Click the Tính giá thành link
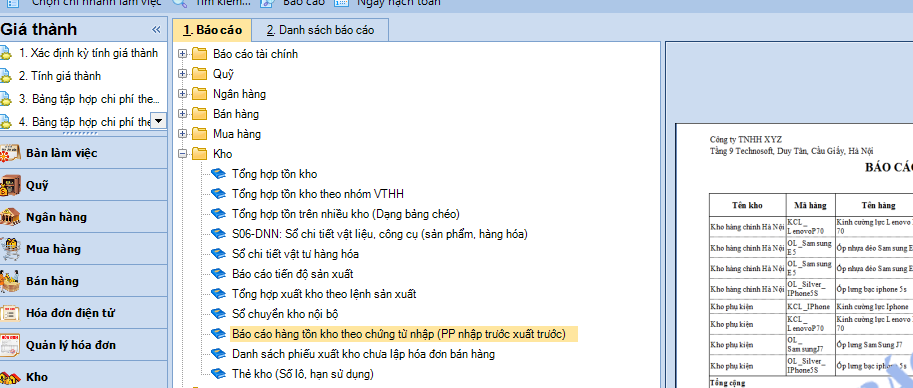 click(x=60, y=76)
